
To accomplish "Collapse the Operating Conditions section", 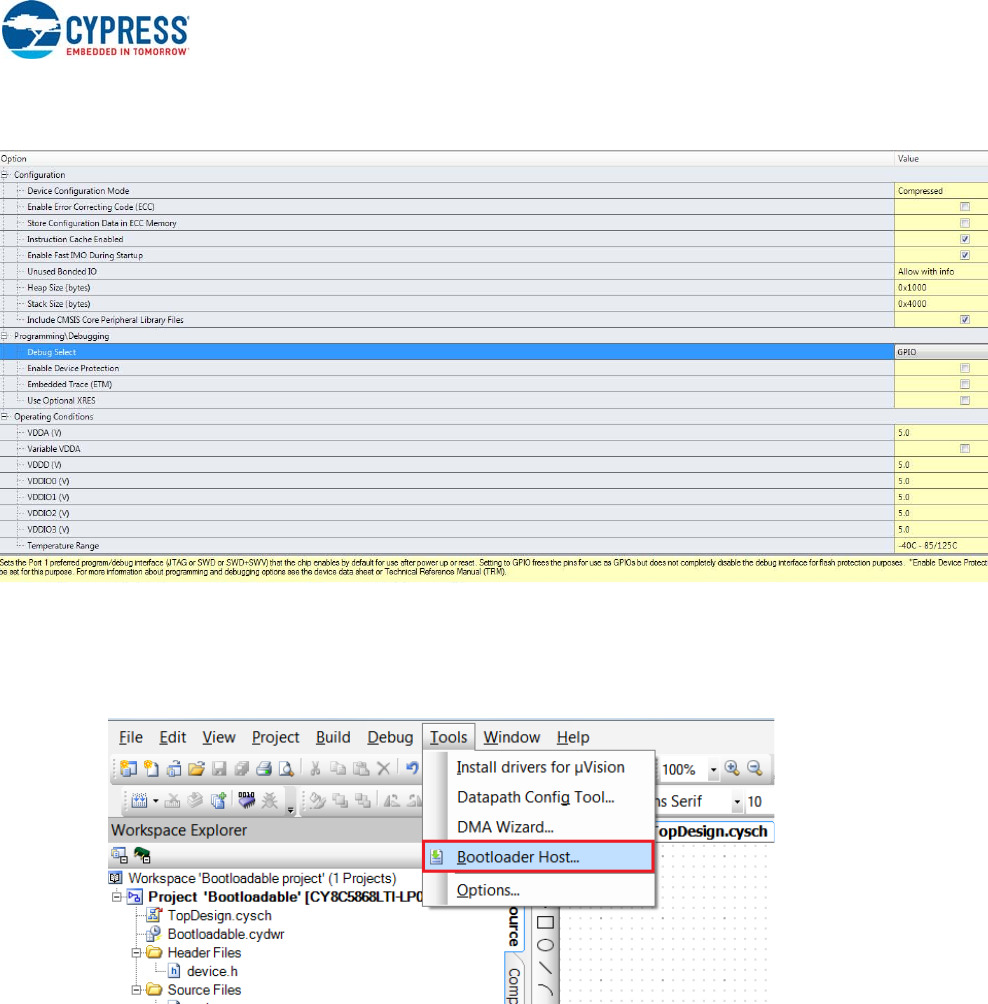I will click(5, 416).
